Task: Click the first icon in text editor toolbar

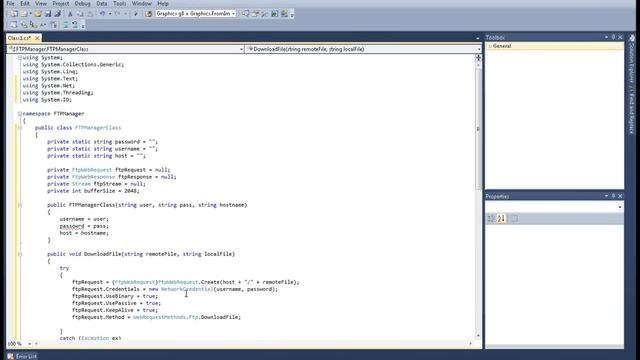Action: point(13,25)
